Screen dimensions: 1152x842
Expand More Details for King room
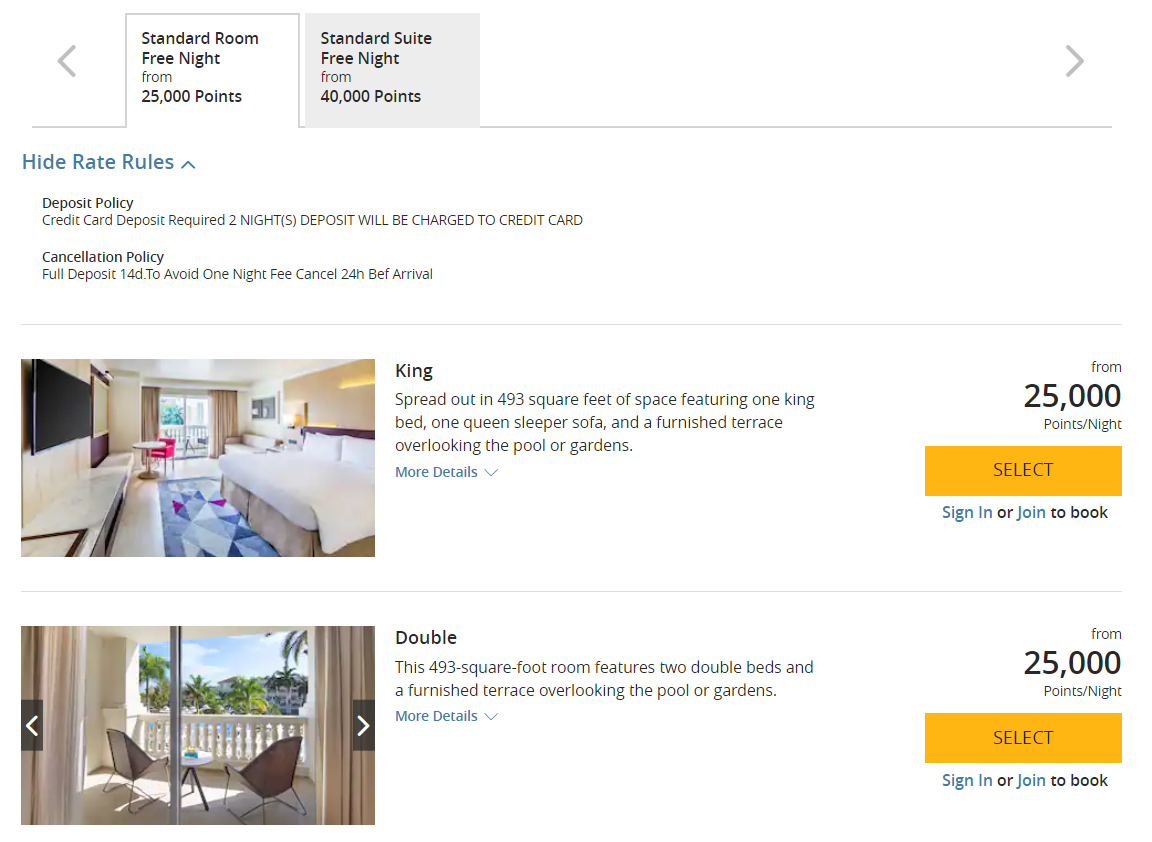pyautogui.click(x=446, y=472)
